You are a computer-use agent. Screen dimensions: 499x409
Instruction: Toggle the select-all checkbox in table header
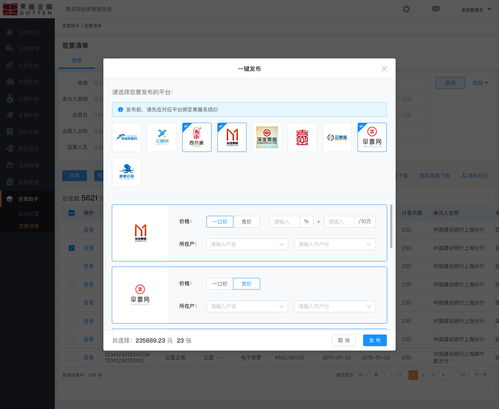71,213
